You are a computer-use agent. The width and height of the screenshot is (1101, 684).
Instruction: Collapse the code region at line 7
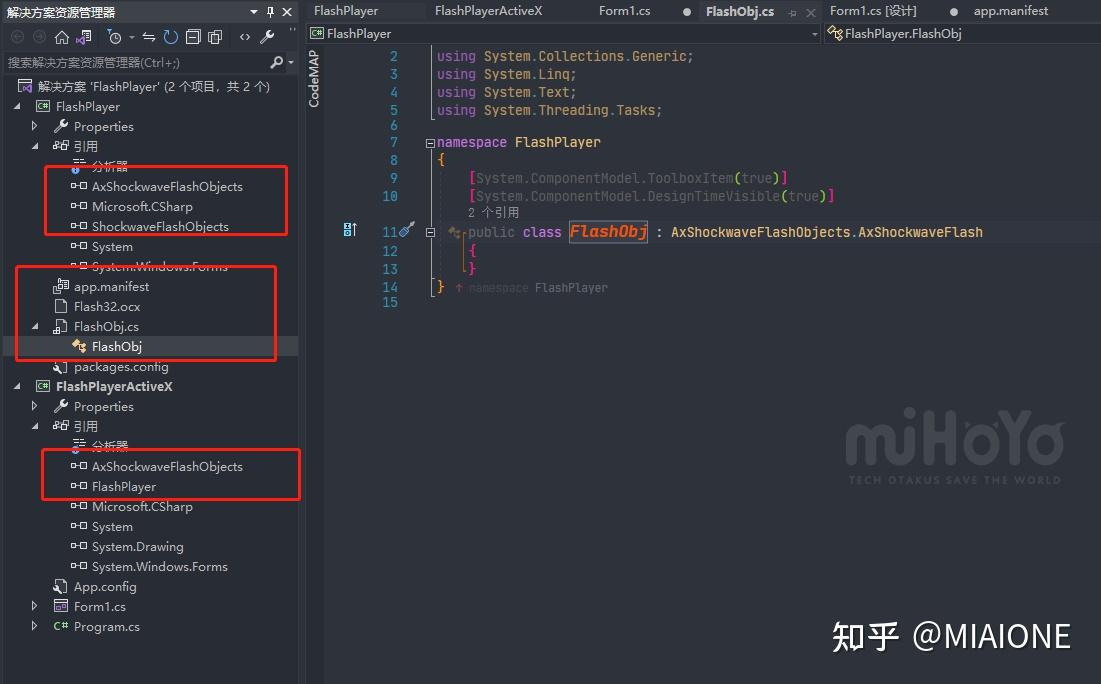pyautogui.click(x=429, y=142)
